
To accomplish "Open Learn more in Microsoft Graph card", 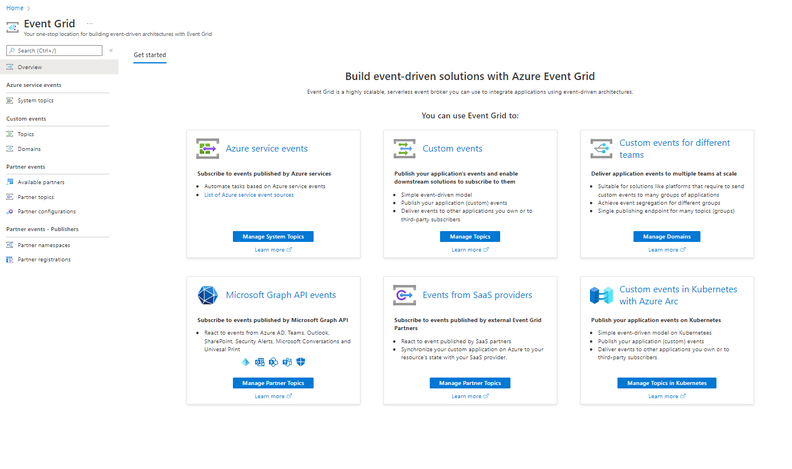I will (273, 396).
